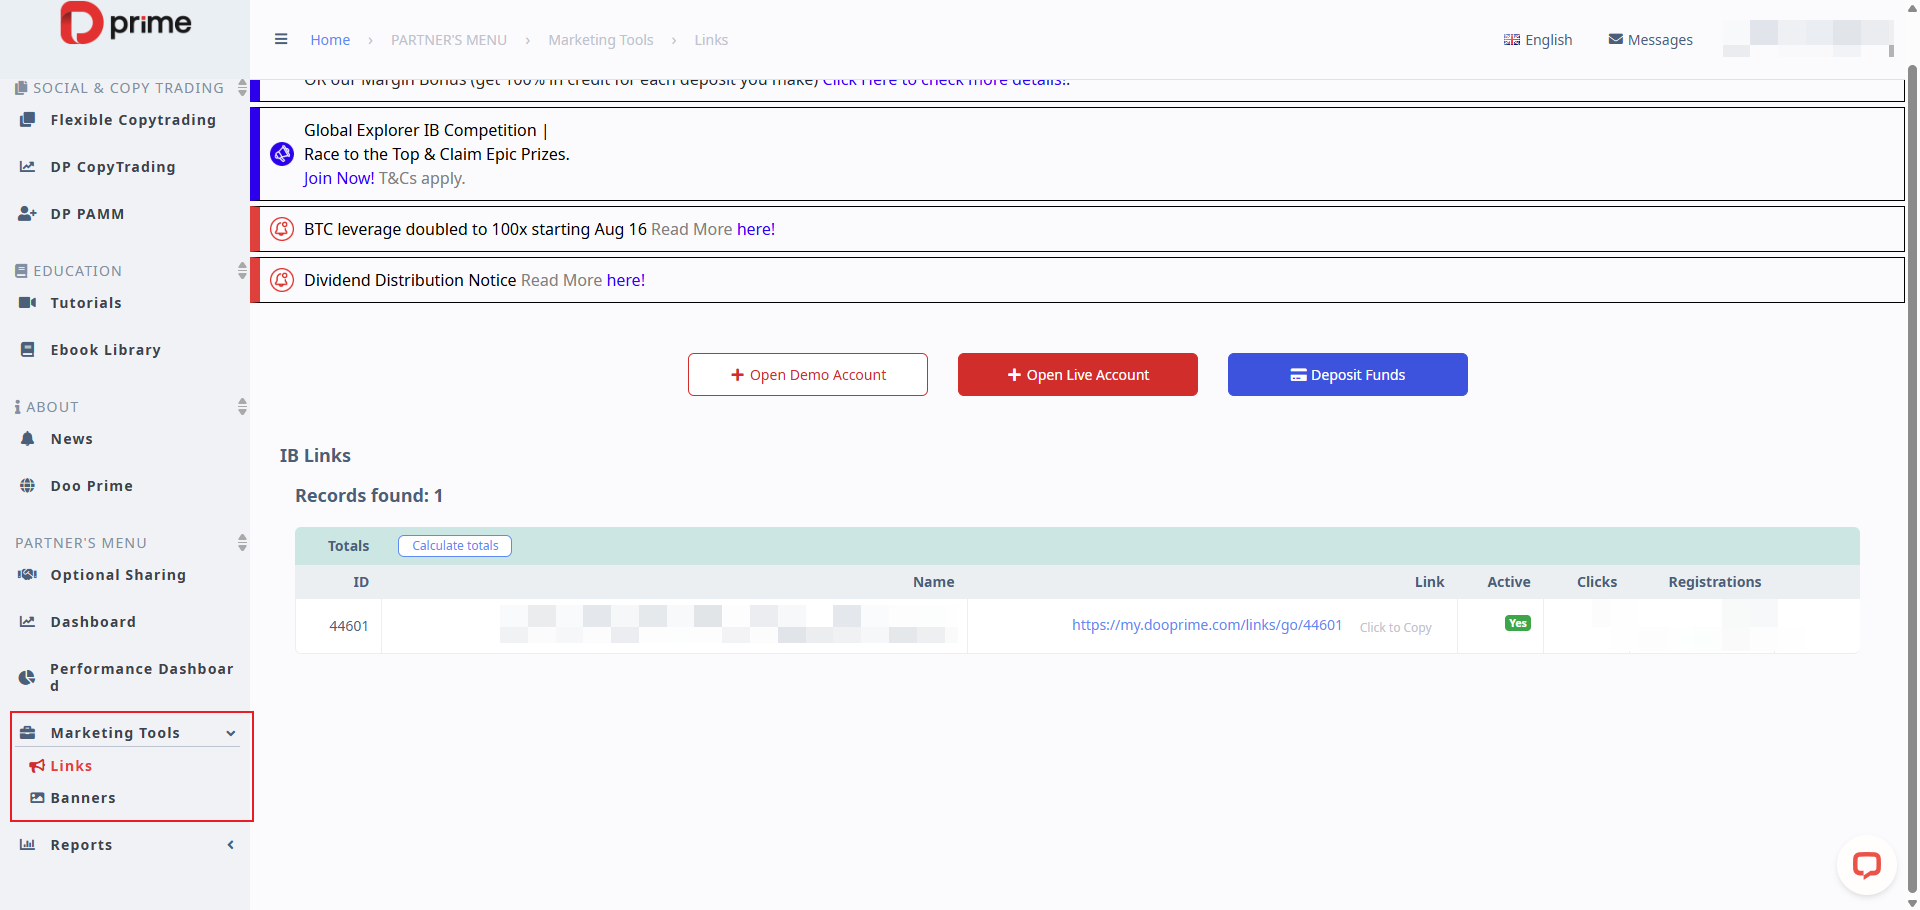The image size is (1920, 910).
Task: Click the News bell icon
Action: pyautogui.click(x=28, y=439)
